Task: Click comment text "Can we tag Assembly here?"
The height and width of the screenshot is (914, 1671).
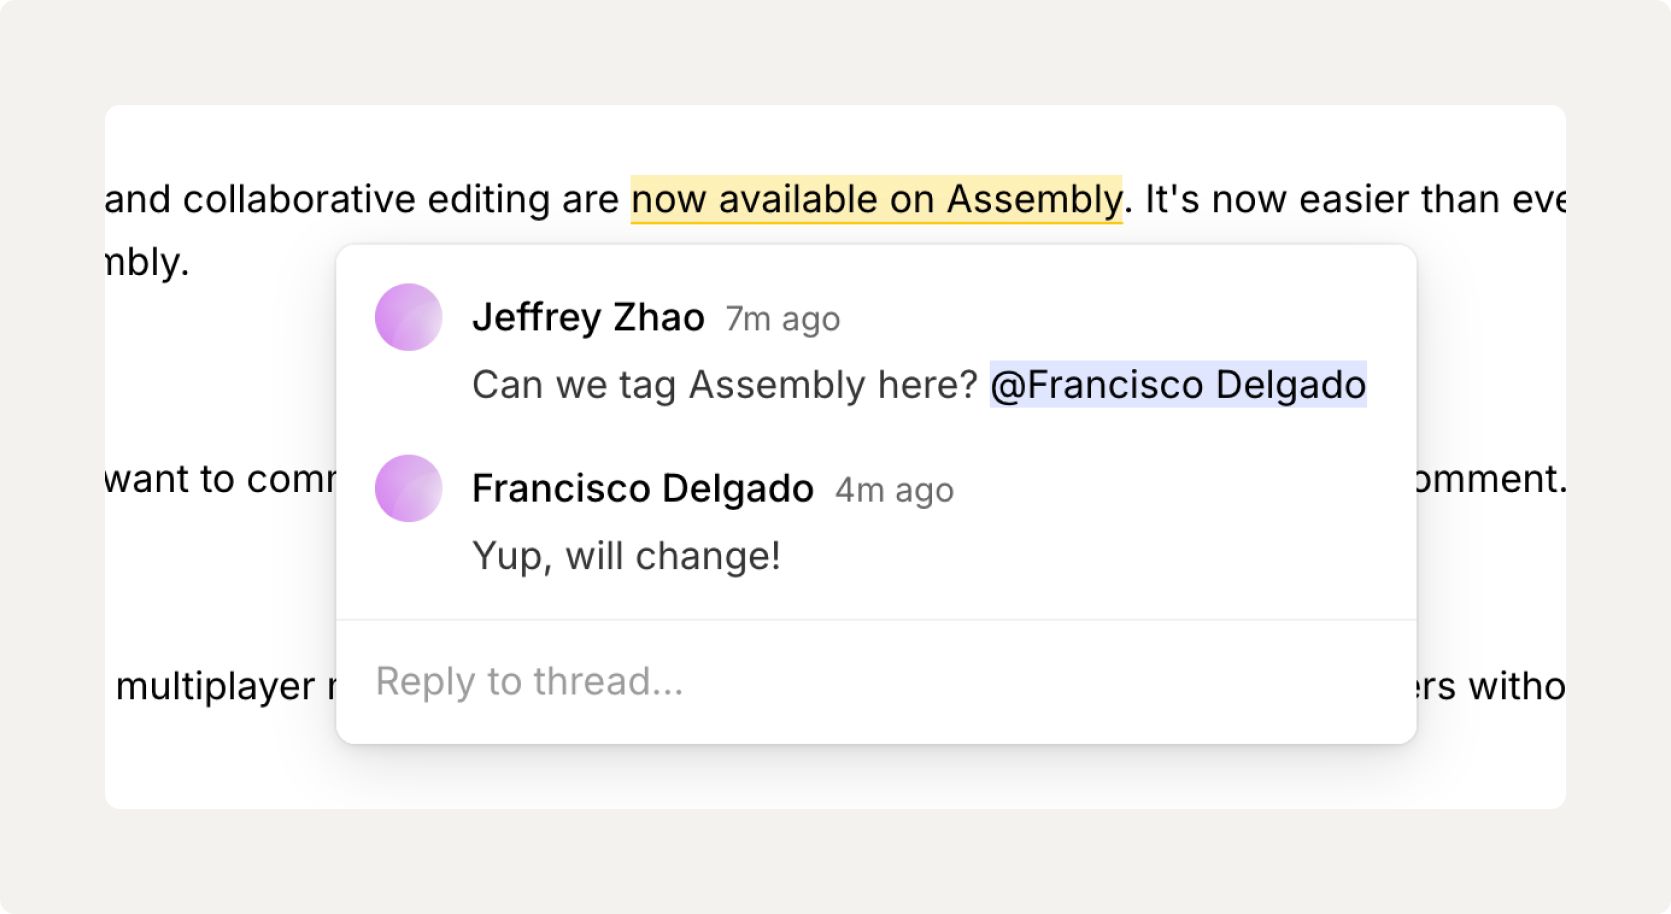Action: [x=724, y=385]
